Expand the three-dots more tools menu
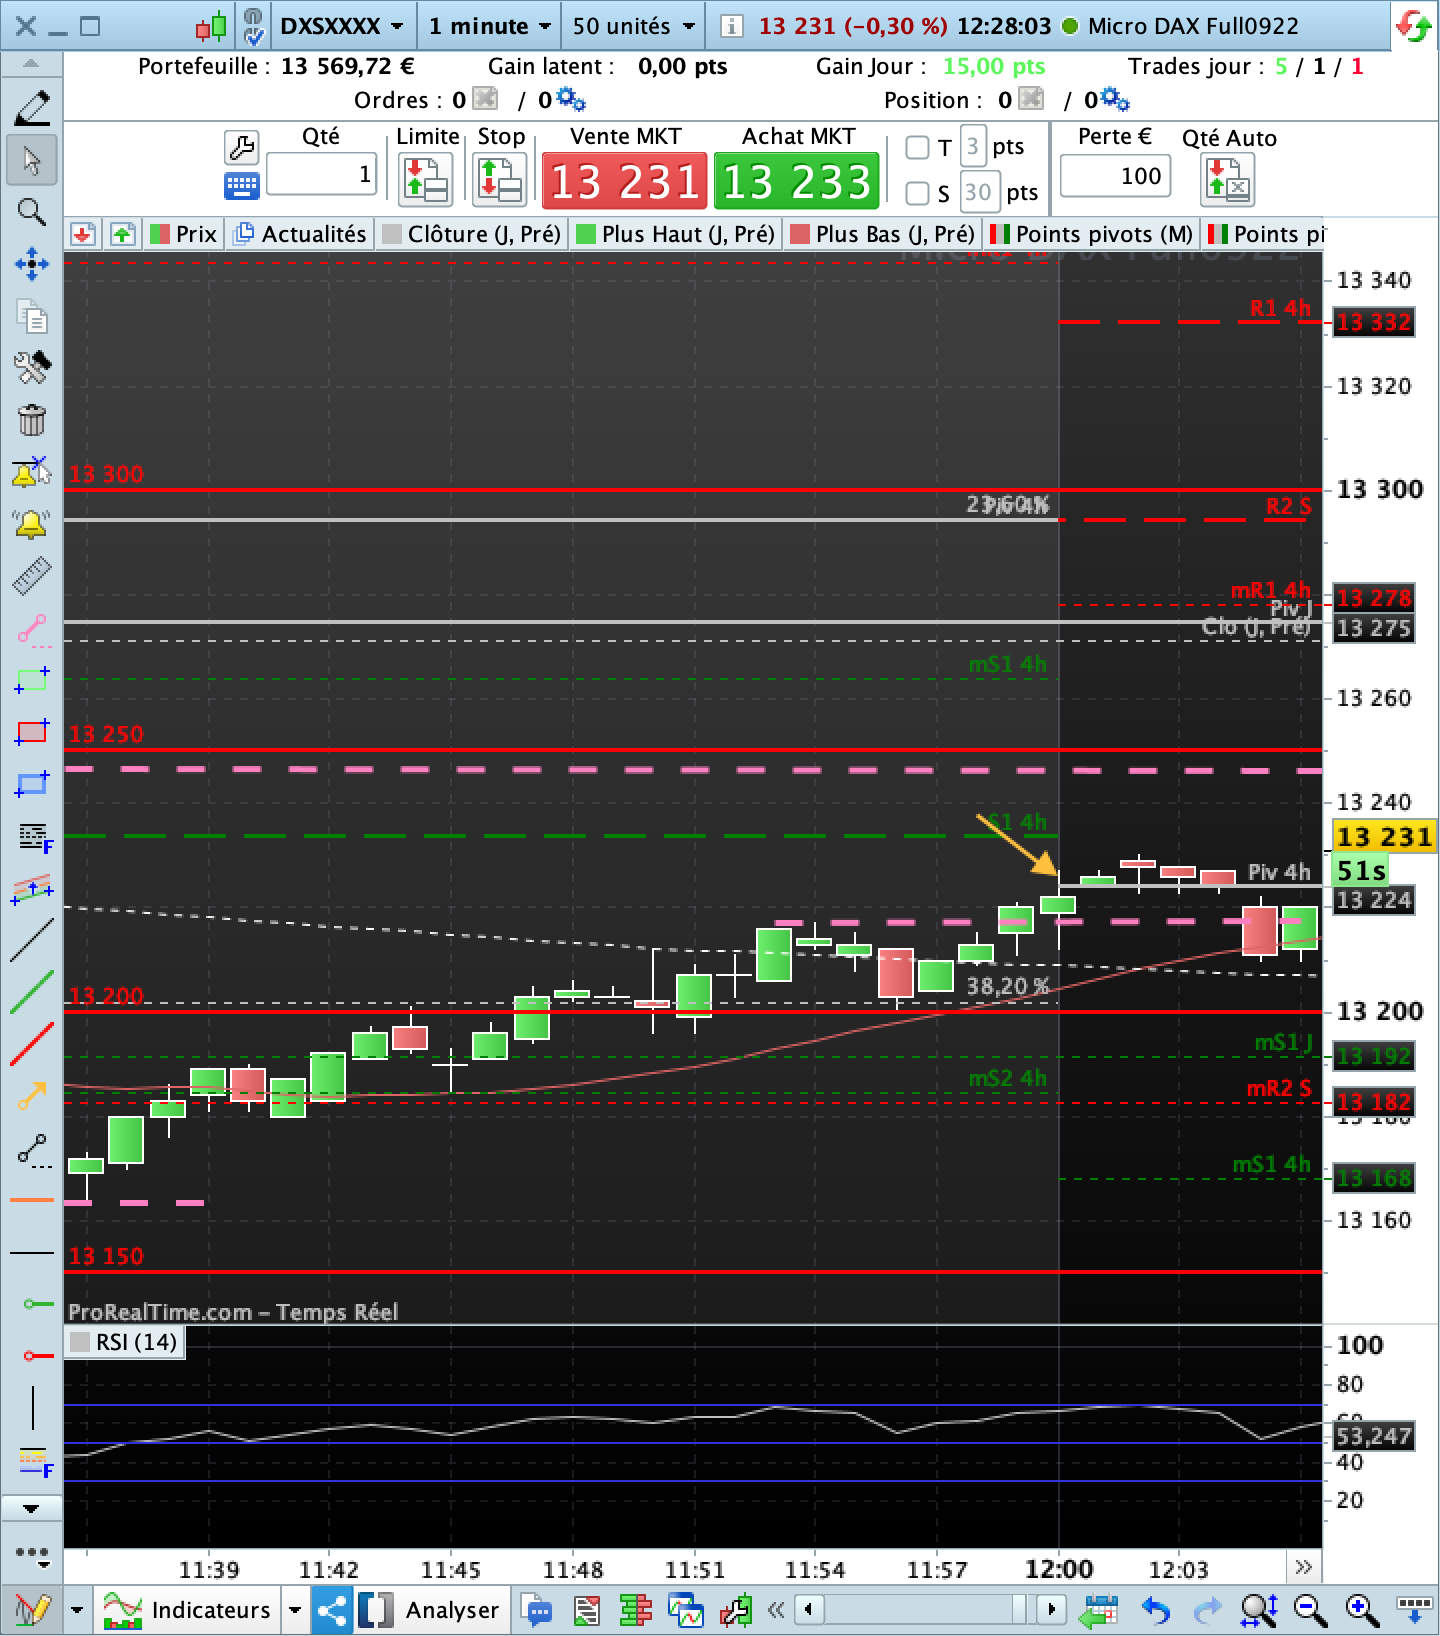Screen dimensions: 1440x1636 point(32,1555)
